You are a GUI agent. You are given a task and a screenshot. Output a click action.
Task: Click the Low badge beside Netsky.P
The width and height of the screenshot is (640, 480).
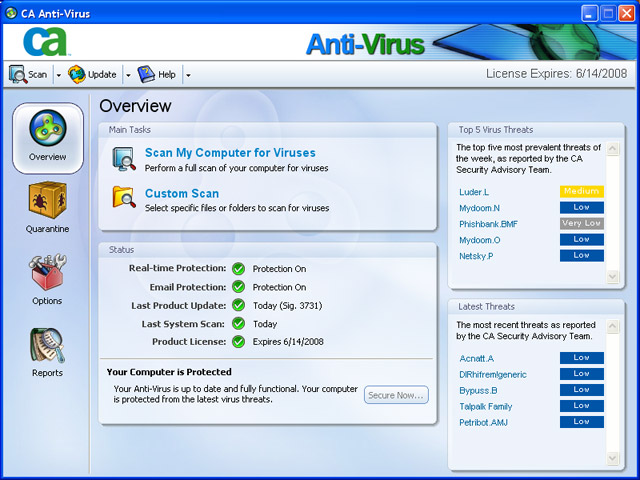pos(582,256)
